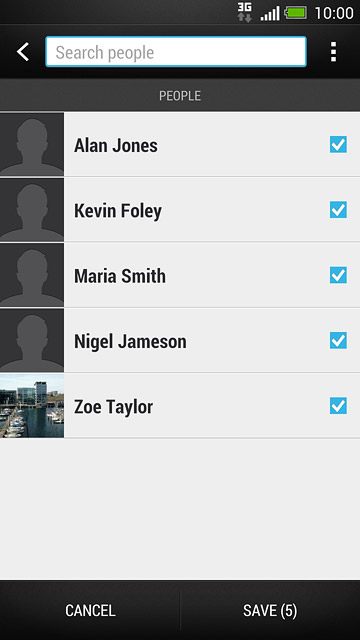Deselect Maria Smith's checkbox

tap(338, 275)
